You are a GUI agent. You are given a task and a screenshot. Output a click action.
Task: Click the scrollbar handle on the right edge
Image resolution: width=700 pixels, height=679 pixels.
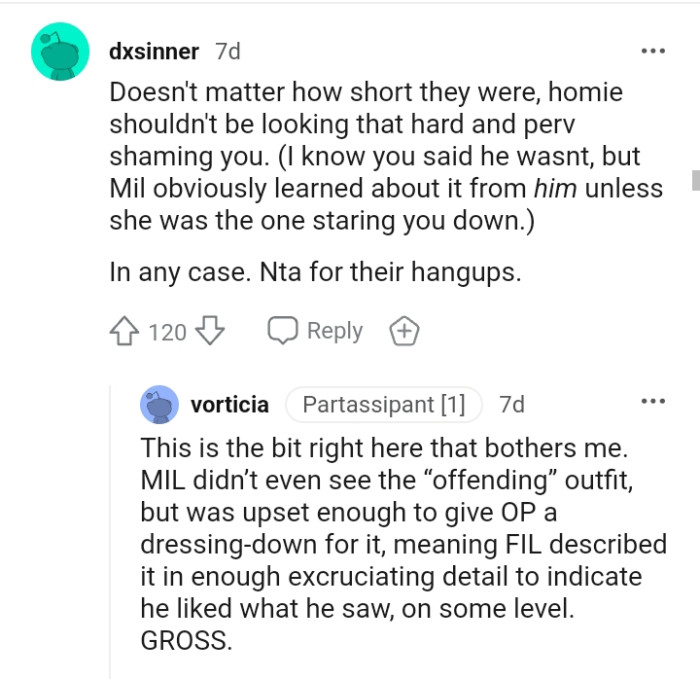695,180
